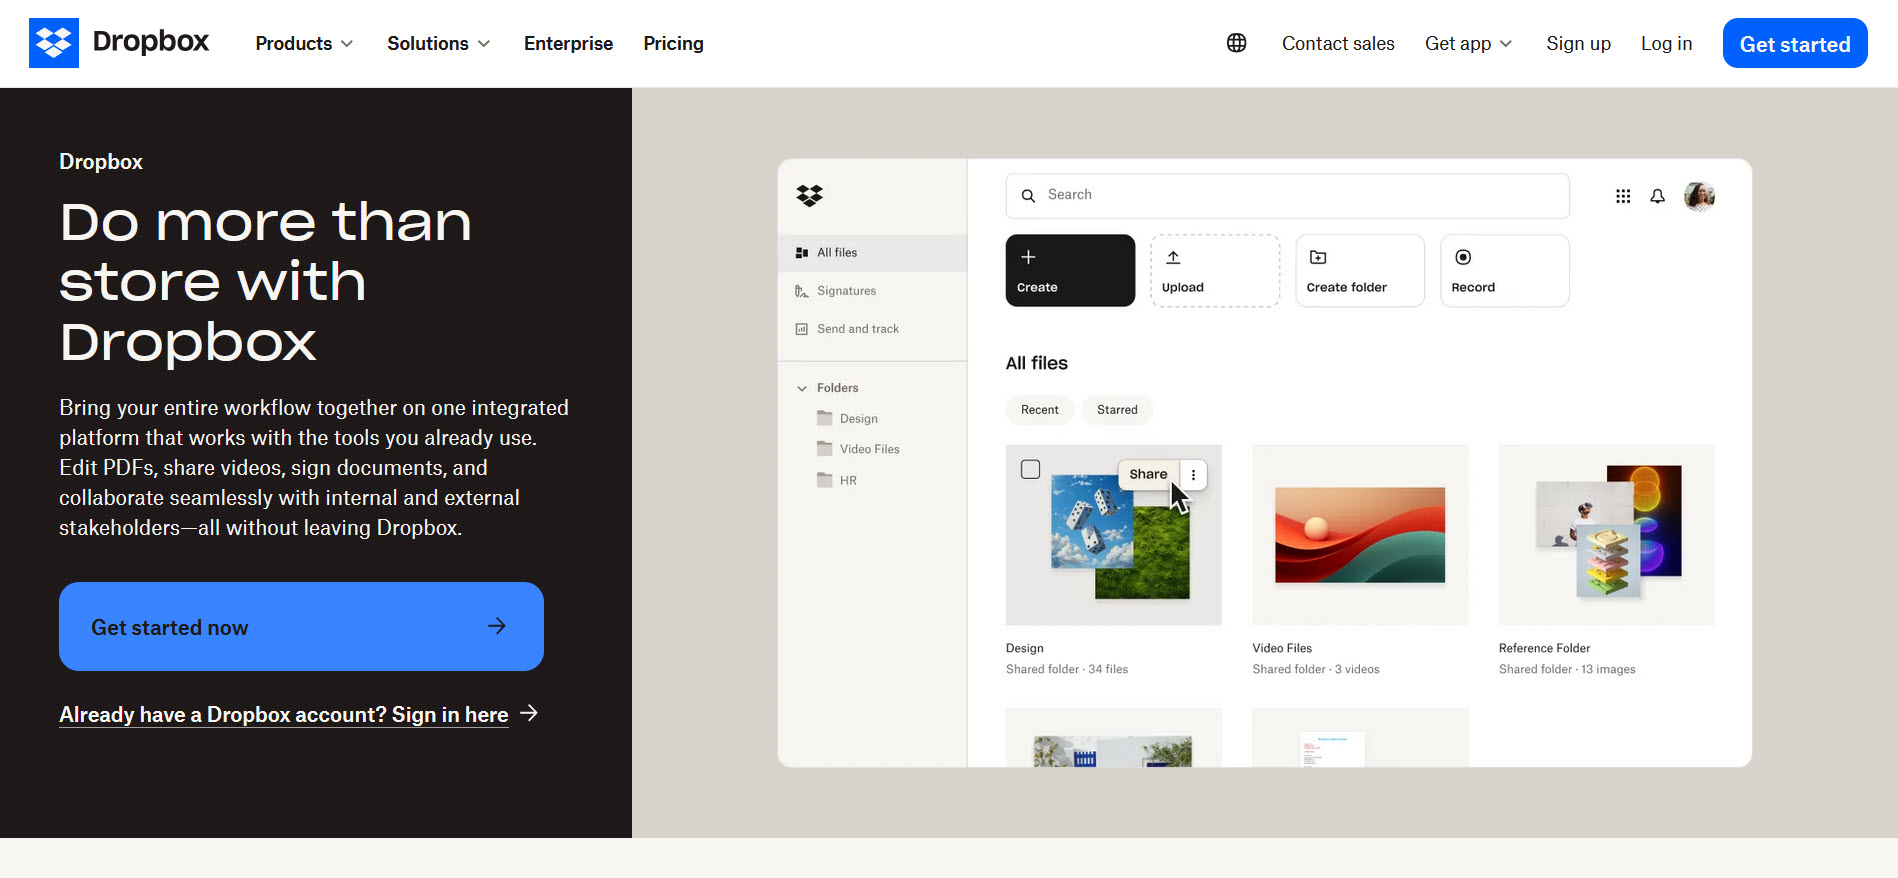Screen dimensions: 1898x878
Task: Click arrow icon in Get started now
Action: (497, 626)
